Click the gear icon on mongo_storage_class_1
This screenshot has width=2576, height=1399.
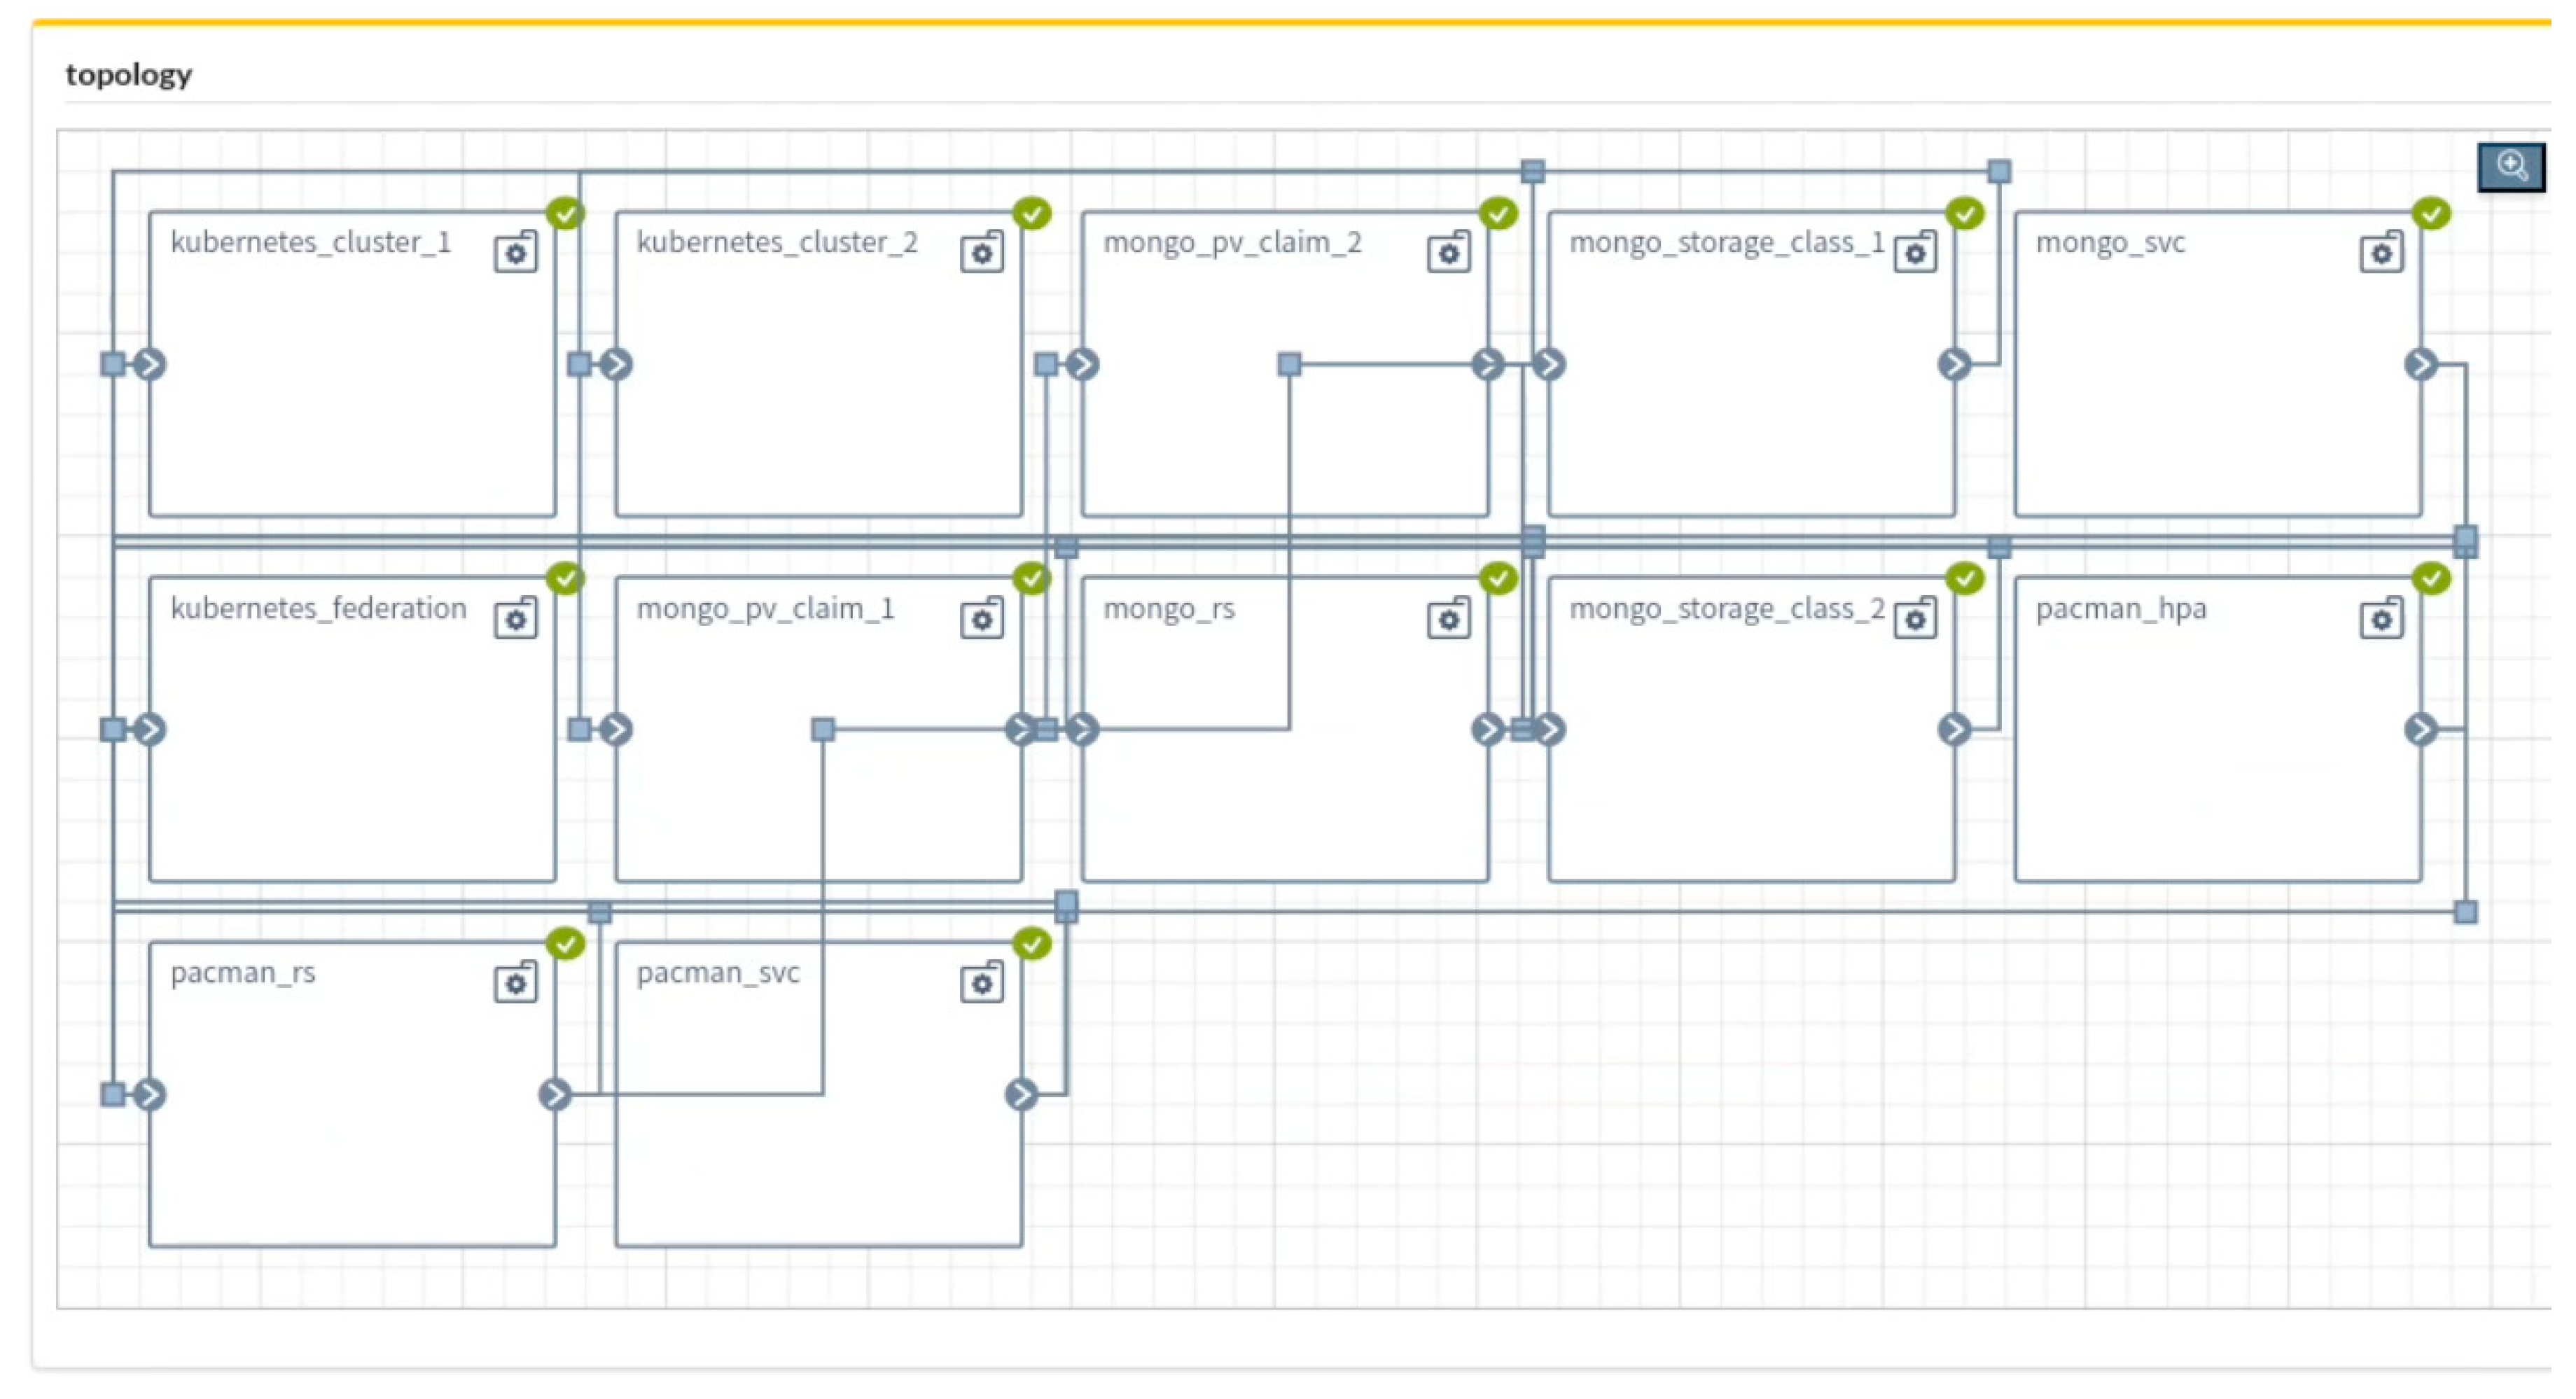click(x=1914, y=253)
